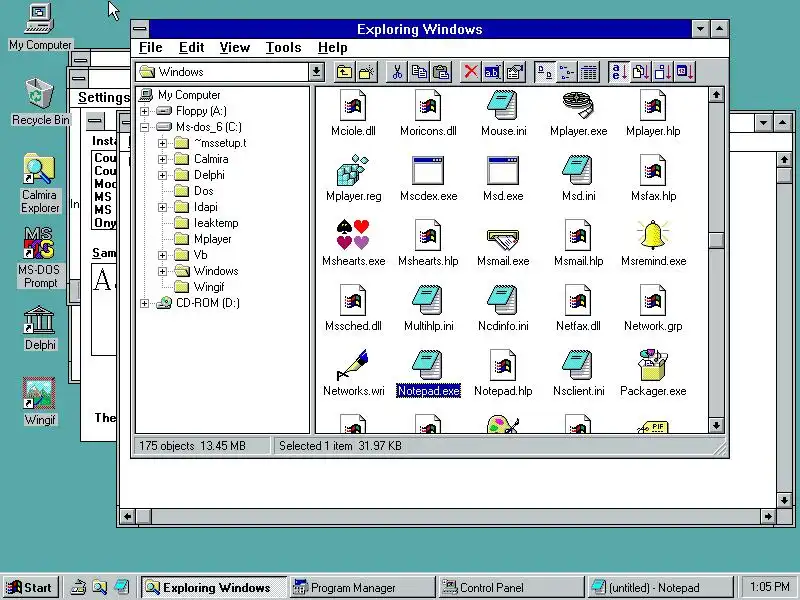Open file properties toolbar icon
Image resolution: width=800 pixels, height=600 pixels.
pyautogui.click(x=515, y=72)
